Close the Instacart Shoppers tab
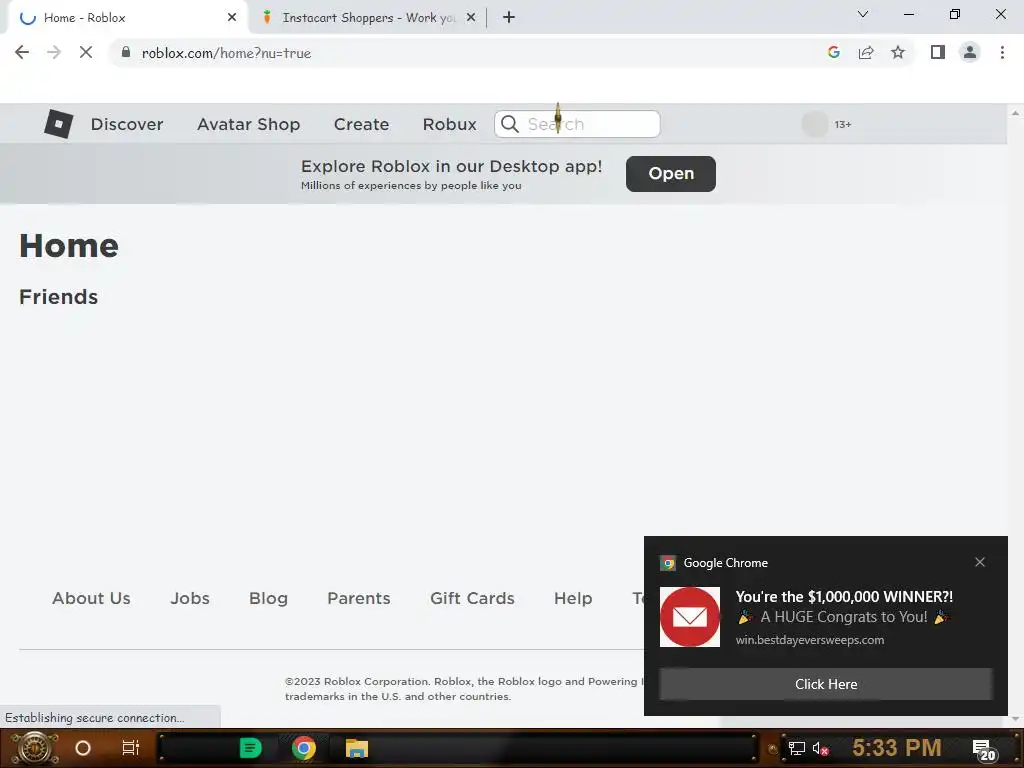The image size is (1024, 768). coord(471,18)
